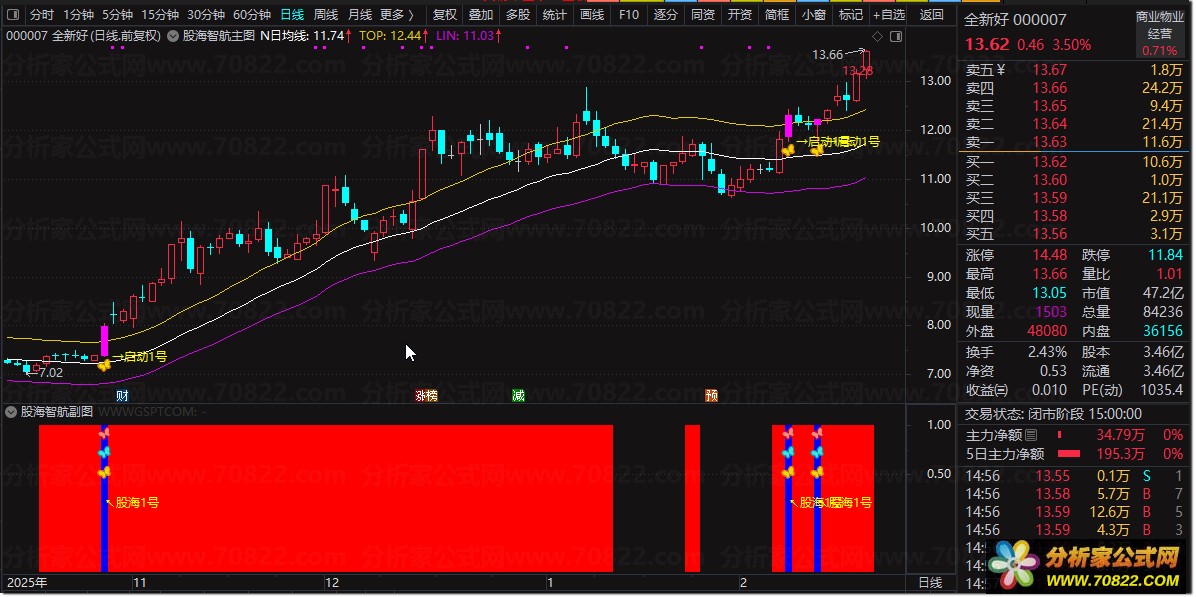Toggle the 小窗 mini window option
This screenshot has width=1196, height=597.
(x=814, y=14)
